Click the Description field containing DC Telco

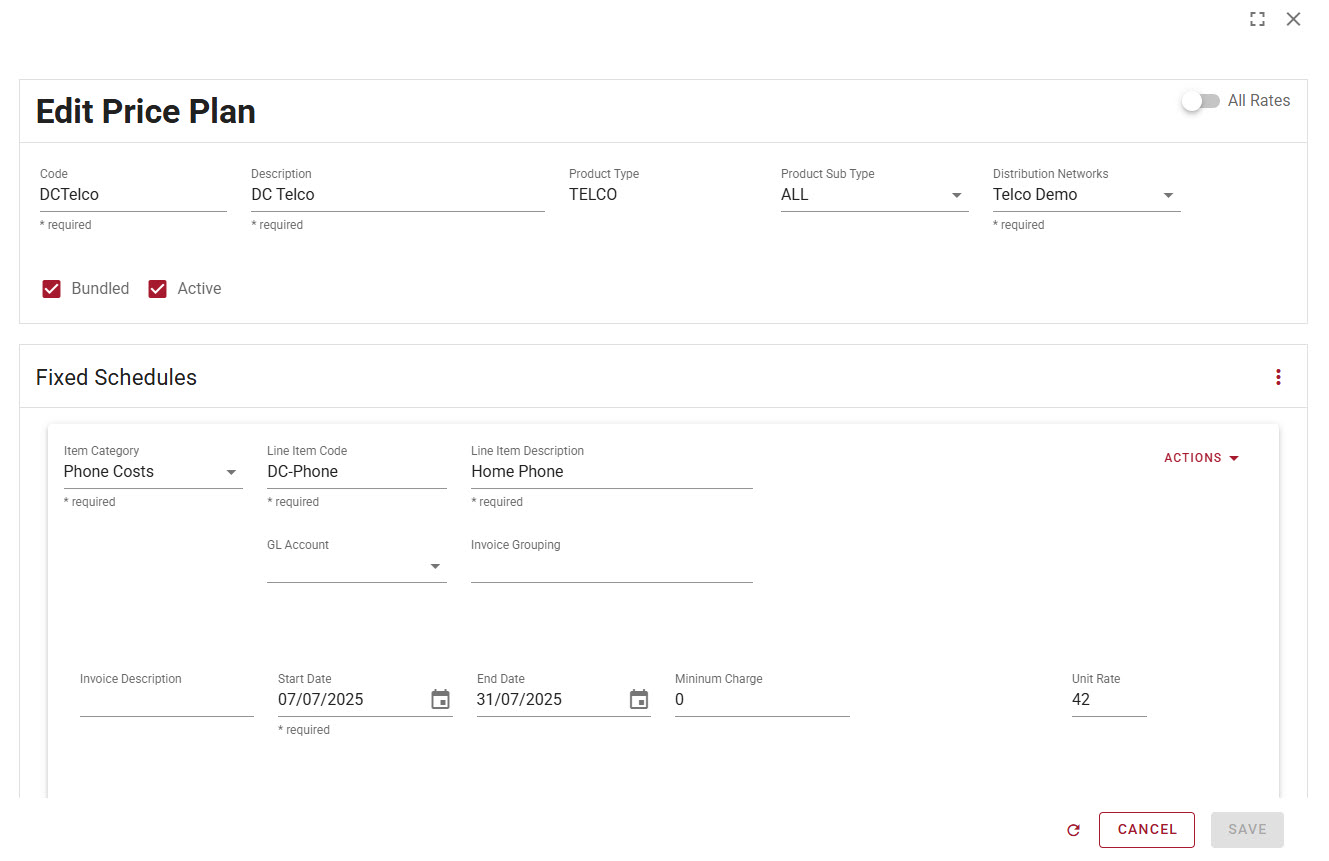point(397,195)
